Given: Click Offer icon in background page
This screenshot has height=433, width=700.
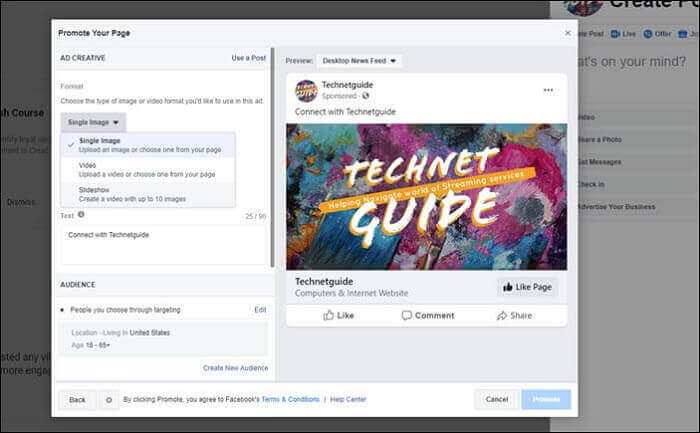Looking at the screenshot, I should pyautogui.click(x=648, y=34).
